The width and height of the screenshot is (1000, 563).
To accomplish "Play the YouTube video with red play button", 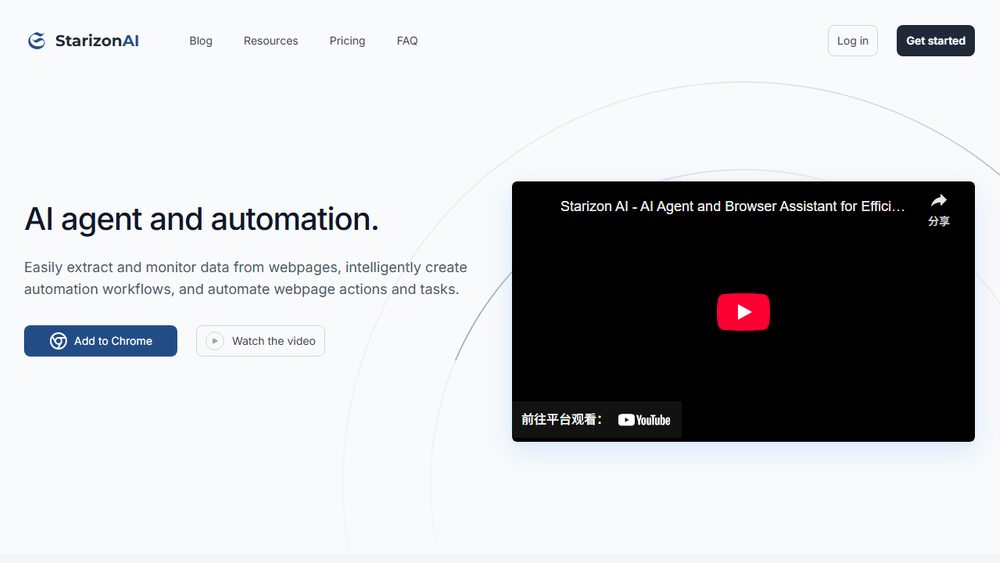I will tap(743, 312).
